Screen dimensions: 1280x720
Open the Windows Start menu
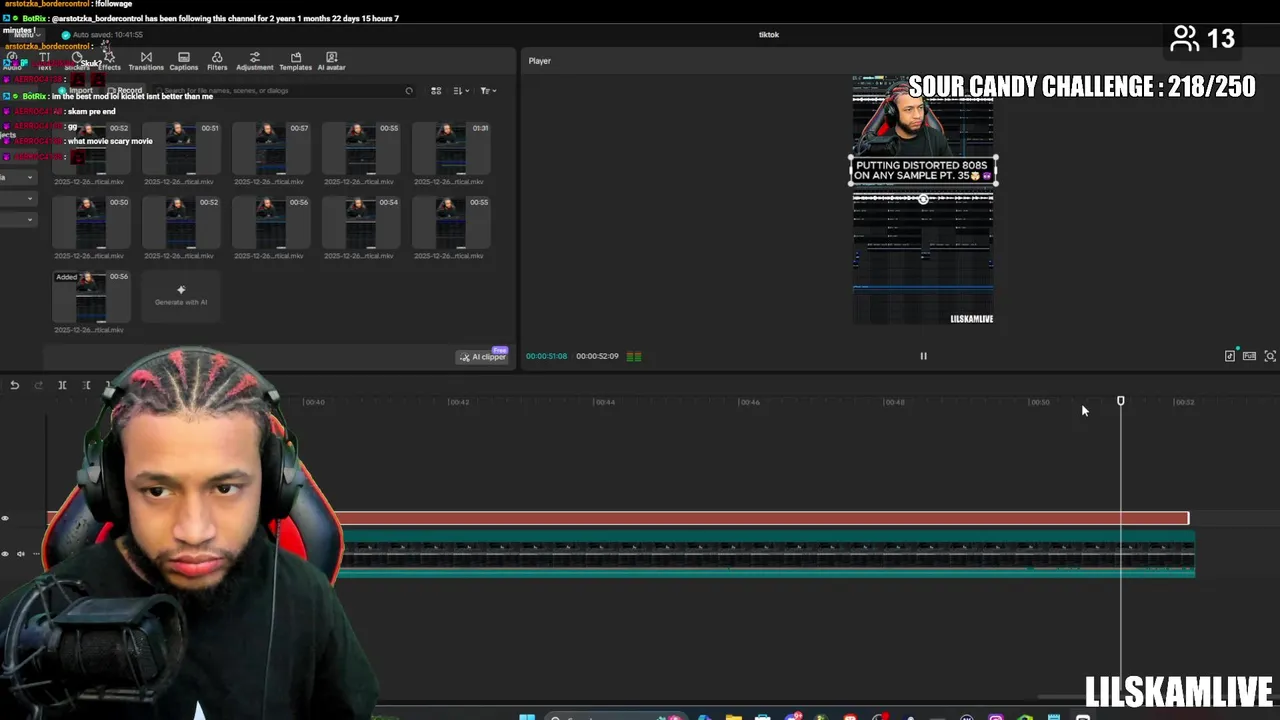(527, 716)
